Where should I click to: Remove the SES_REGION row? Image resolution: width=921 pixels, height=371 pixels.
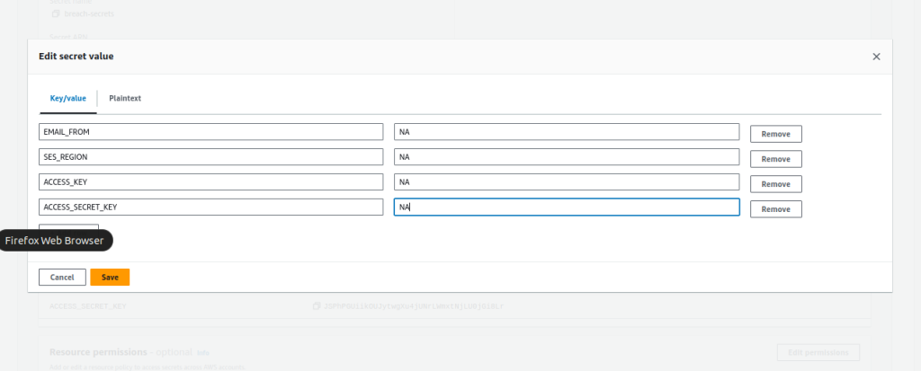click(x=775, y=159)
